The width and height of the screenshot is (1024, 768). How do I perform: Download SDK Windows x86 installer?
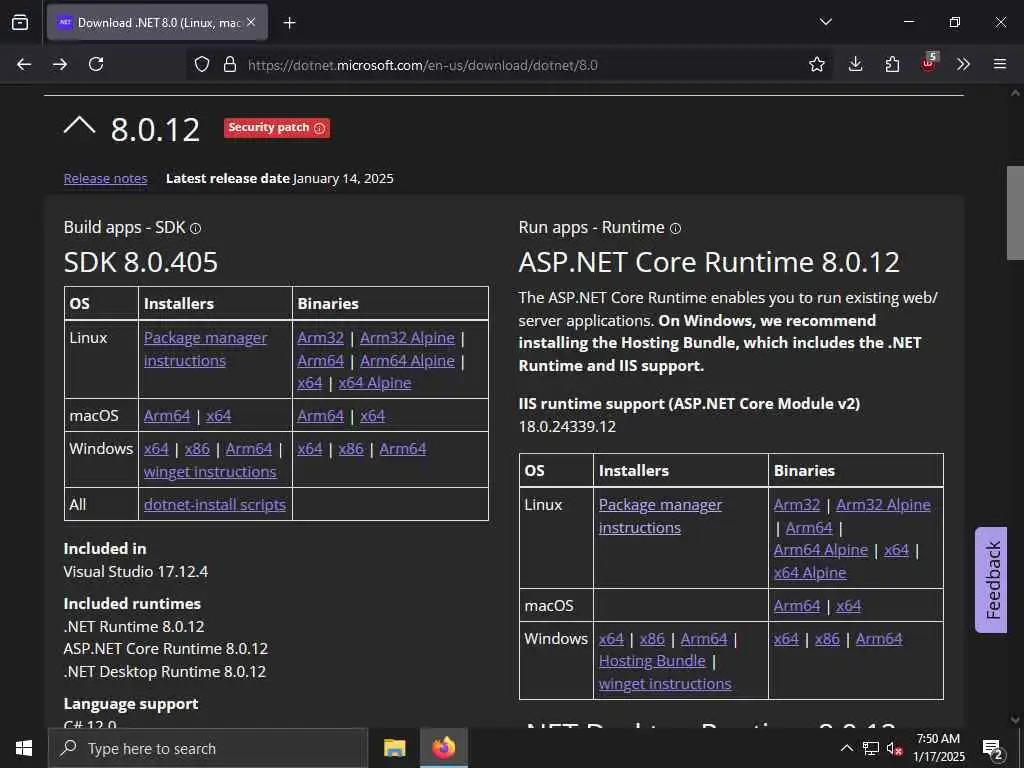coord(197,449)
